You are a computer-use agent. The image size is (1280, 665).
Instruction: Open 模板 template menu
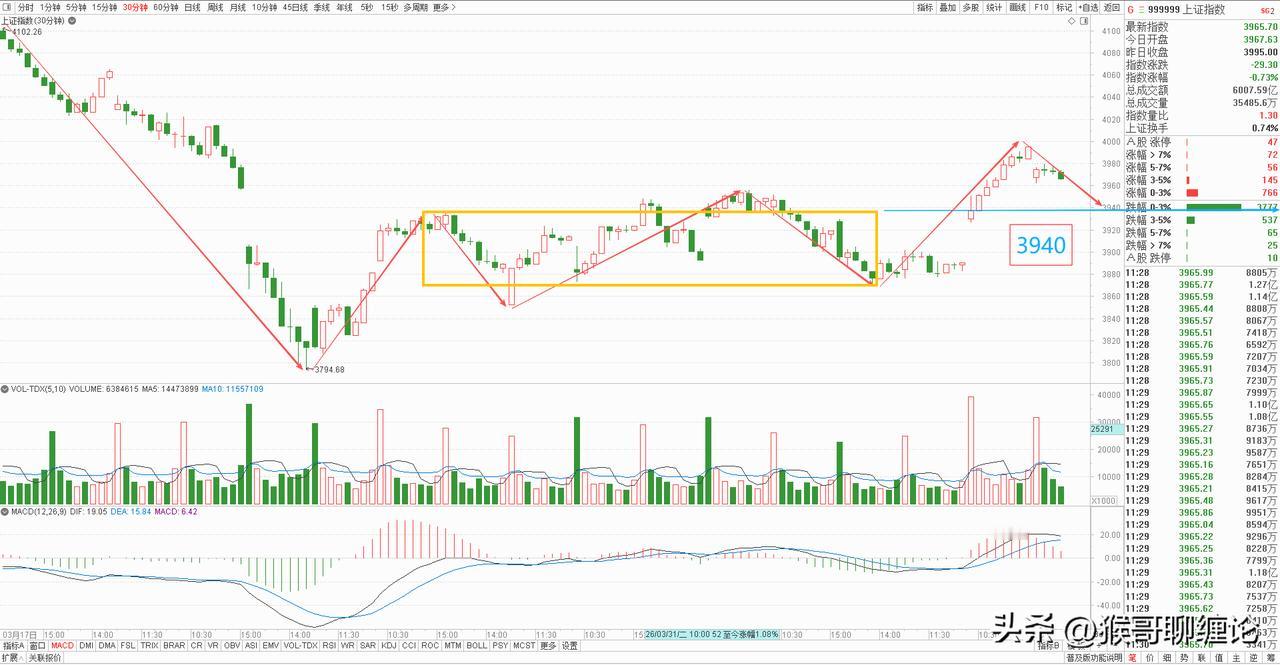pos(1074,646)
